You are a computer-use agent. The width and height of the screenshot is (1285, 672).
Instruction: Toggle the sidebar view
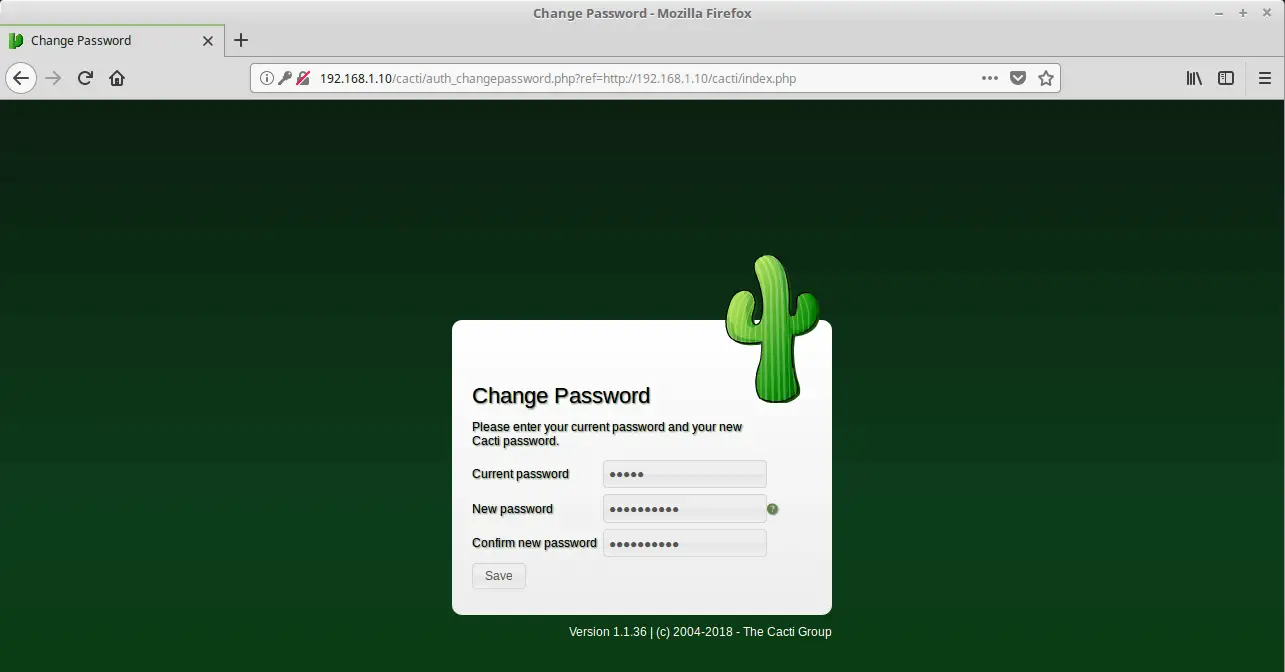[x=1226, y=78]
